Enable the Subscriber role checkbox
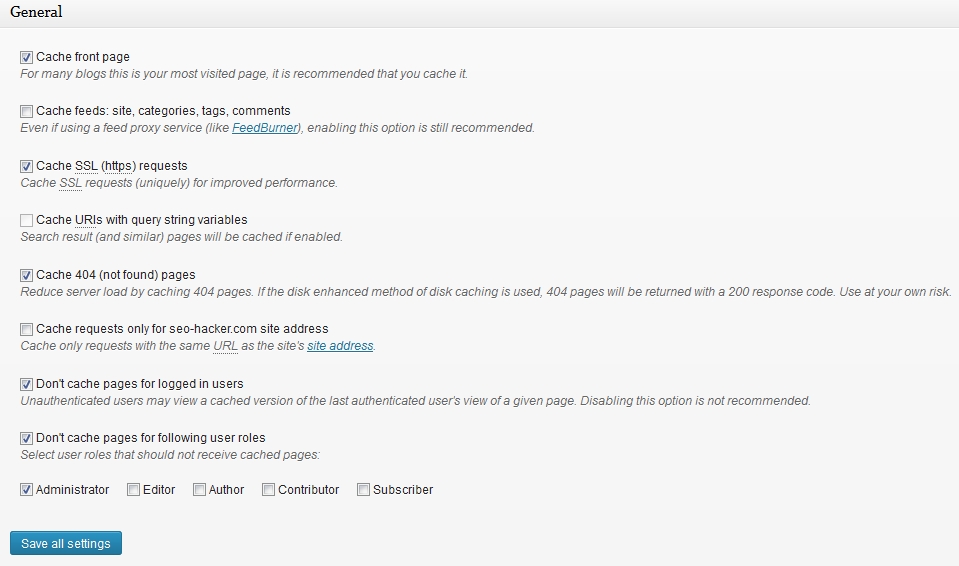Screen dimensions: 959x566 coord(363,490)
